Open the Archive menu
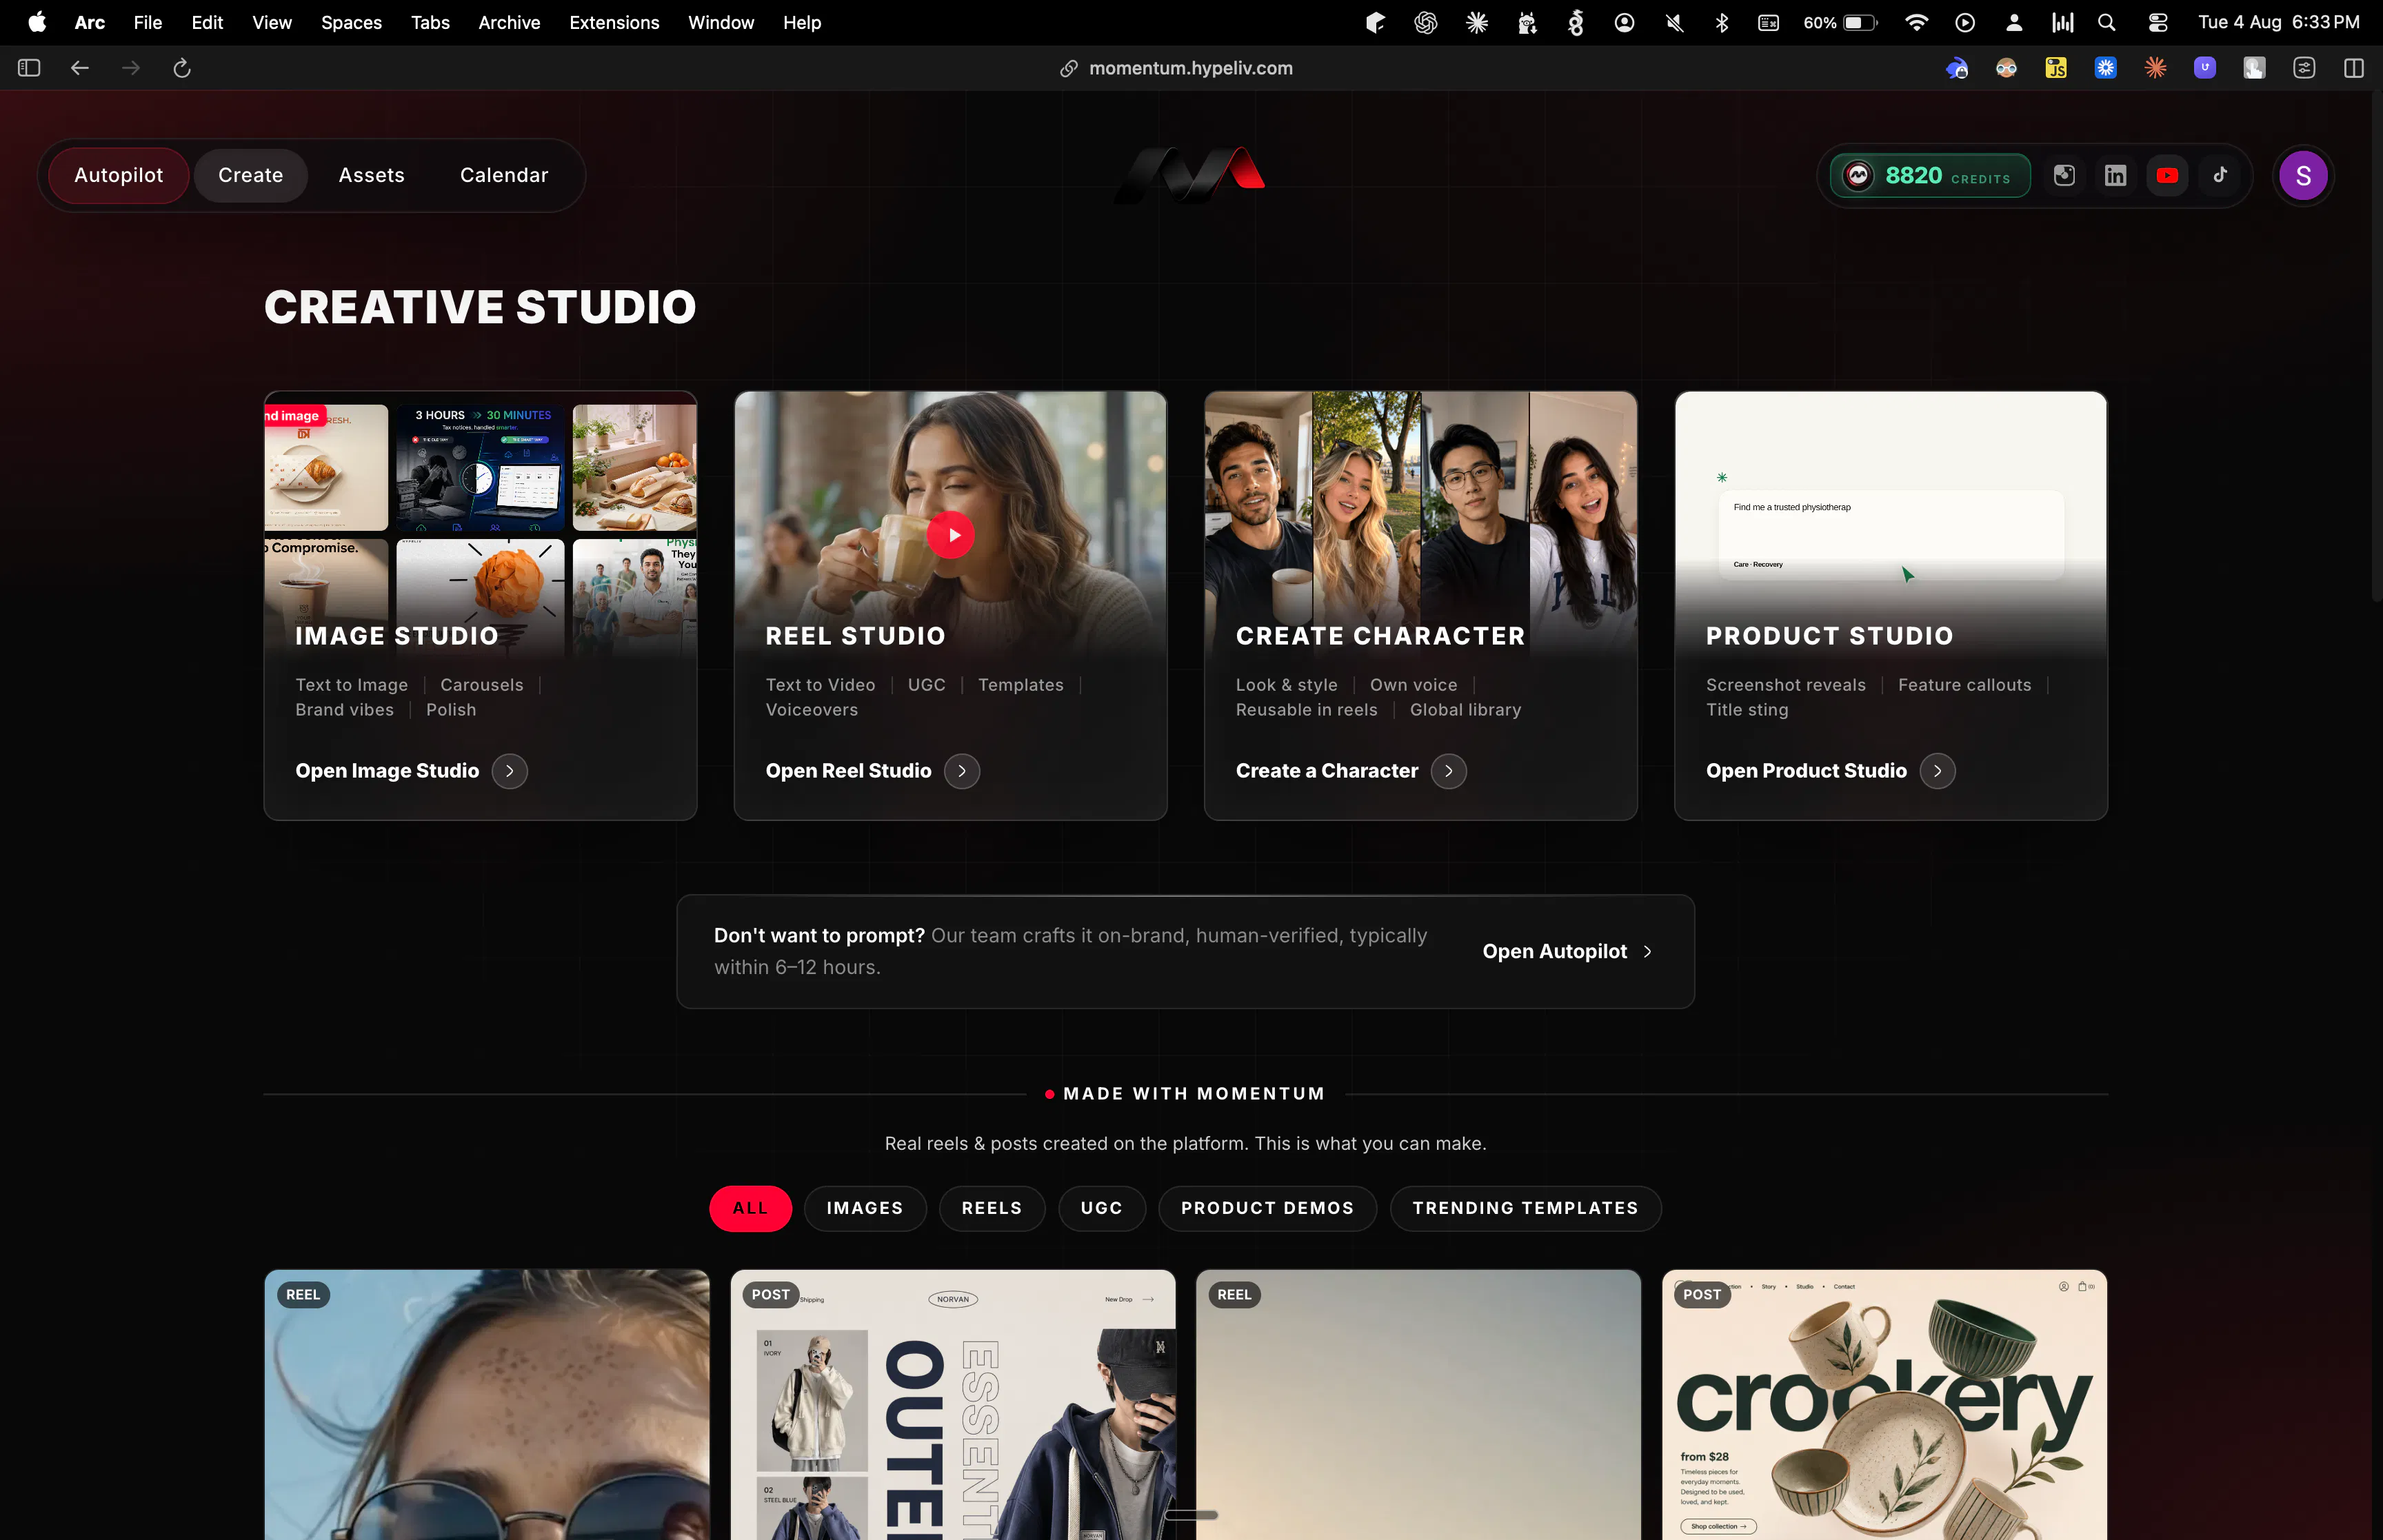 pos(509,22)
